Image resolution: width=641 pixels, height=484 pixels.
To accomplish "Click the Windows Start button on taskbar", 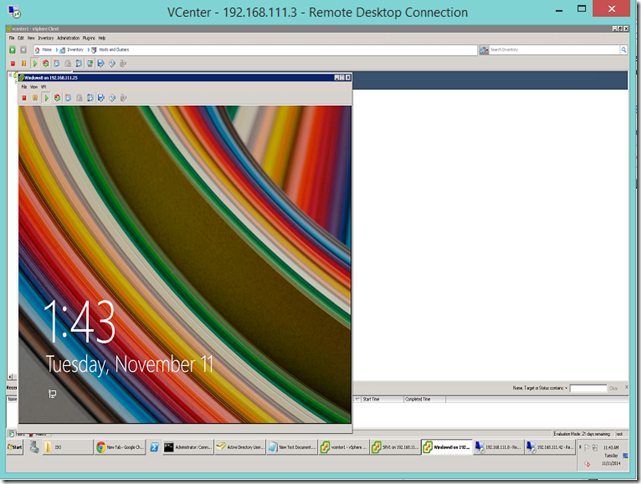I will pyautogui.click(x=15, y=447).
